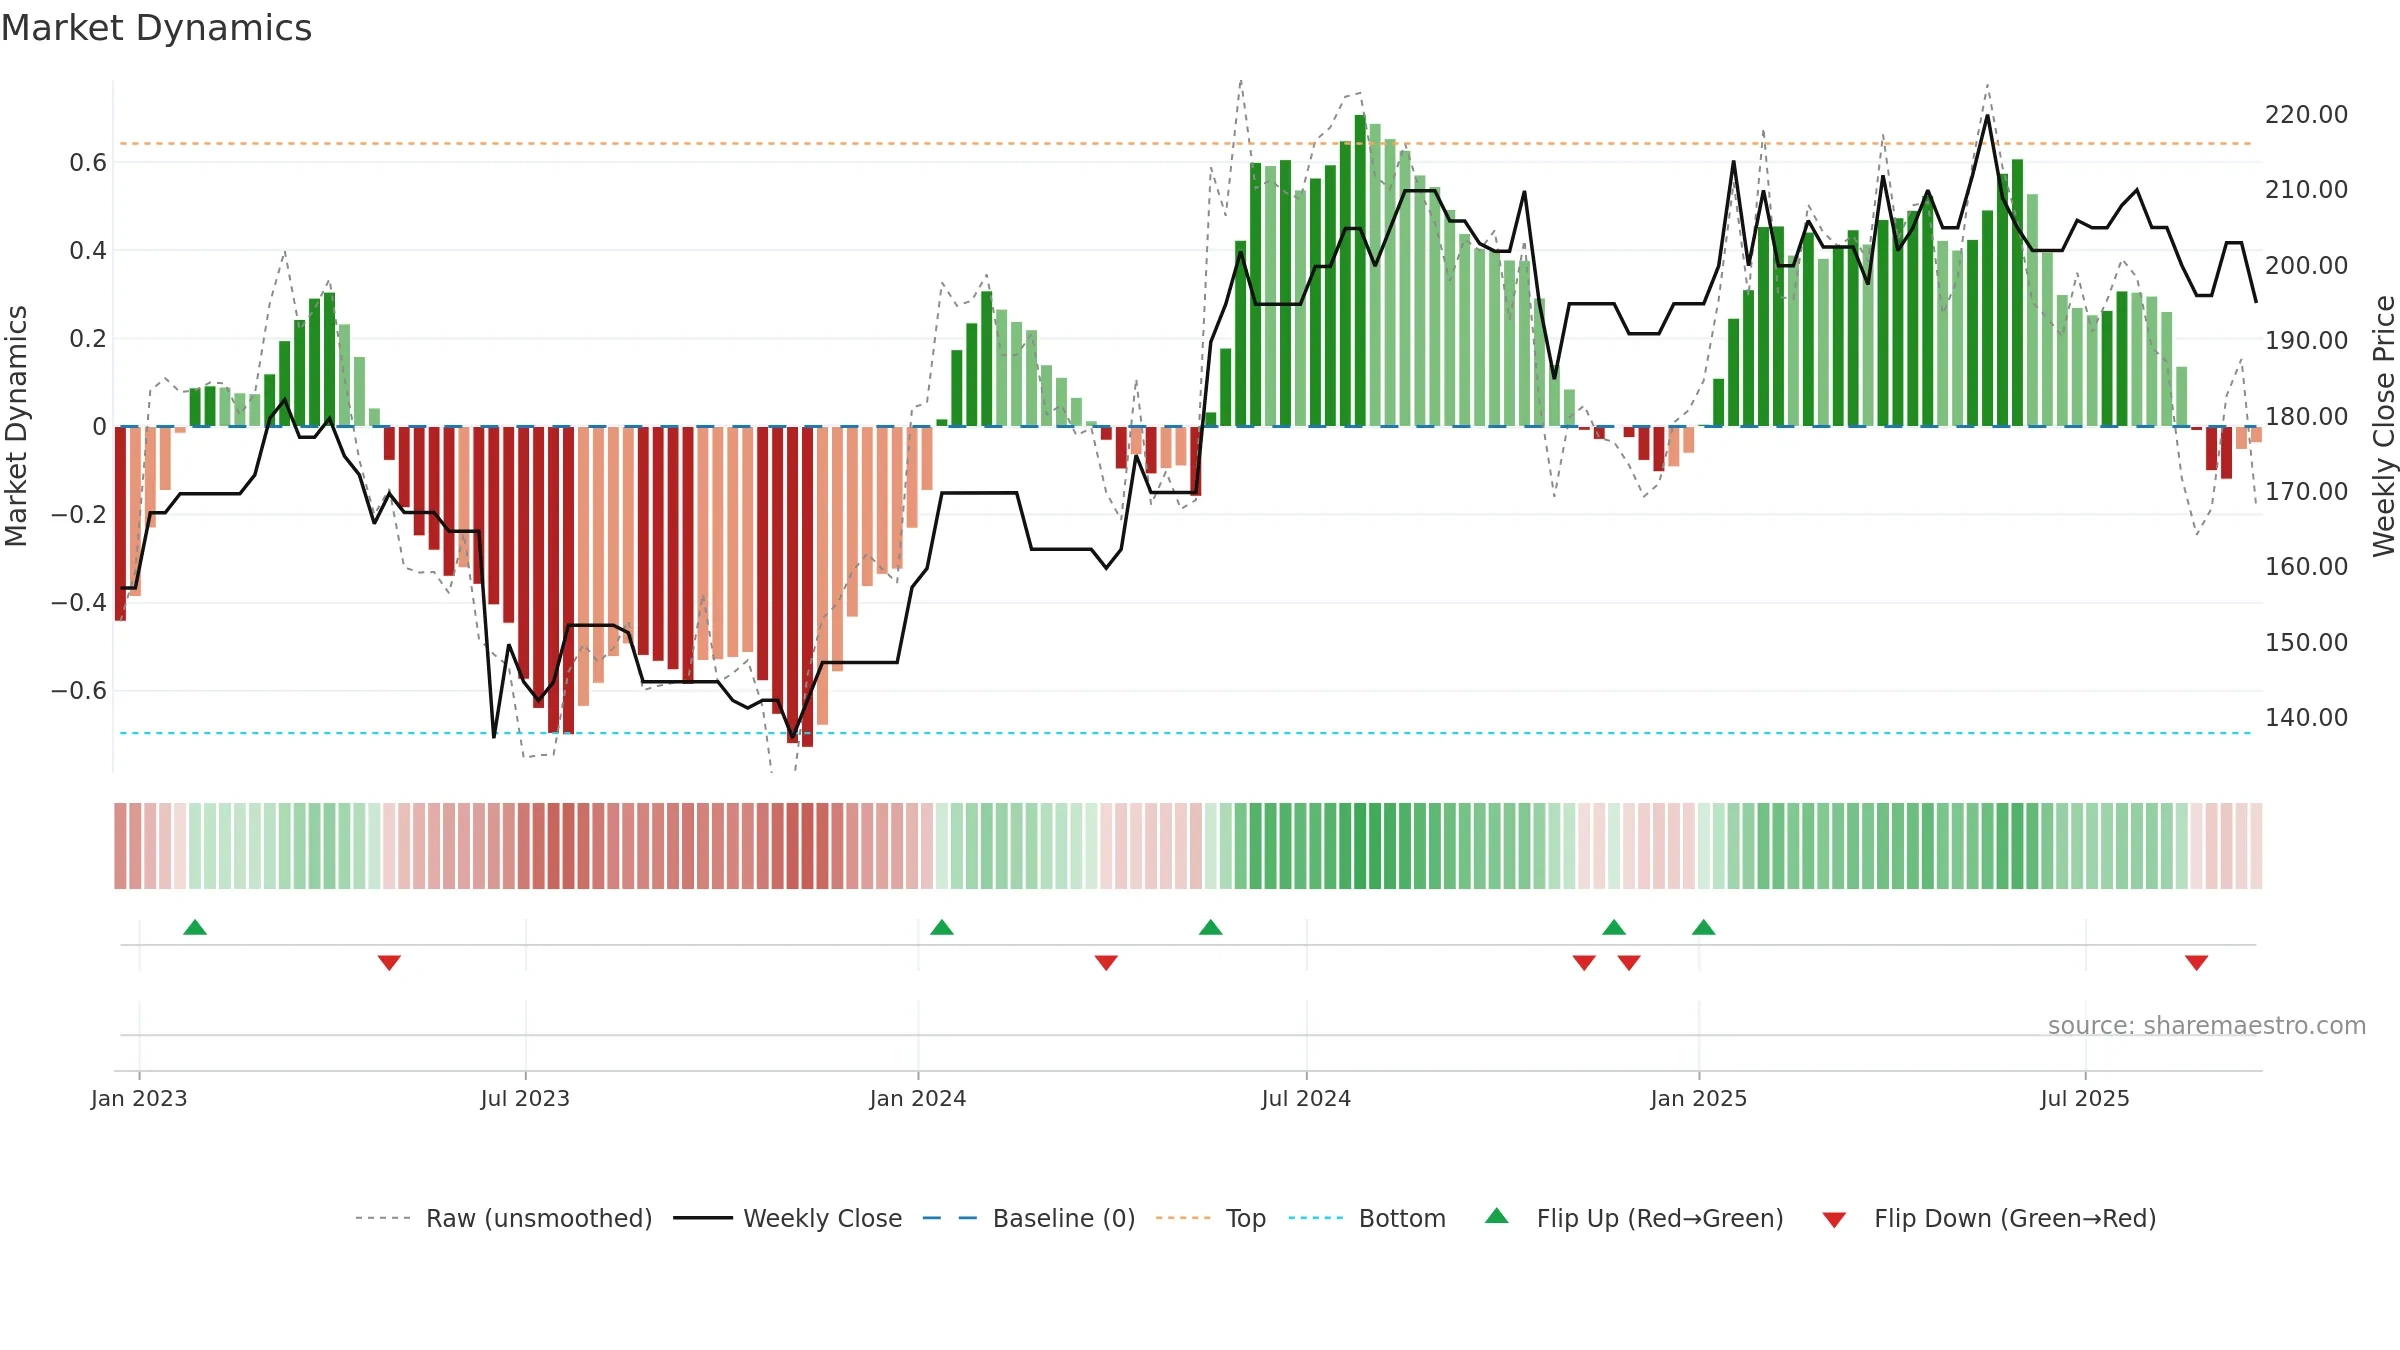
Task: Click the 150.00 price axis label
Action: (2306, 642)
